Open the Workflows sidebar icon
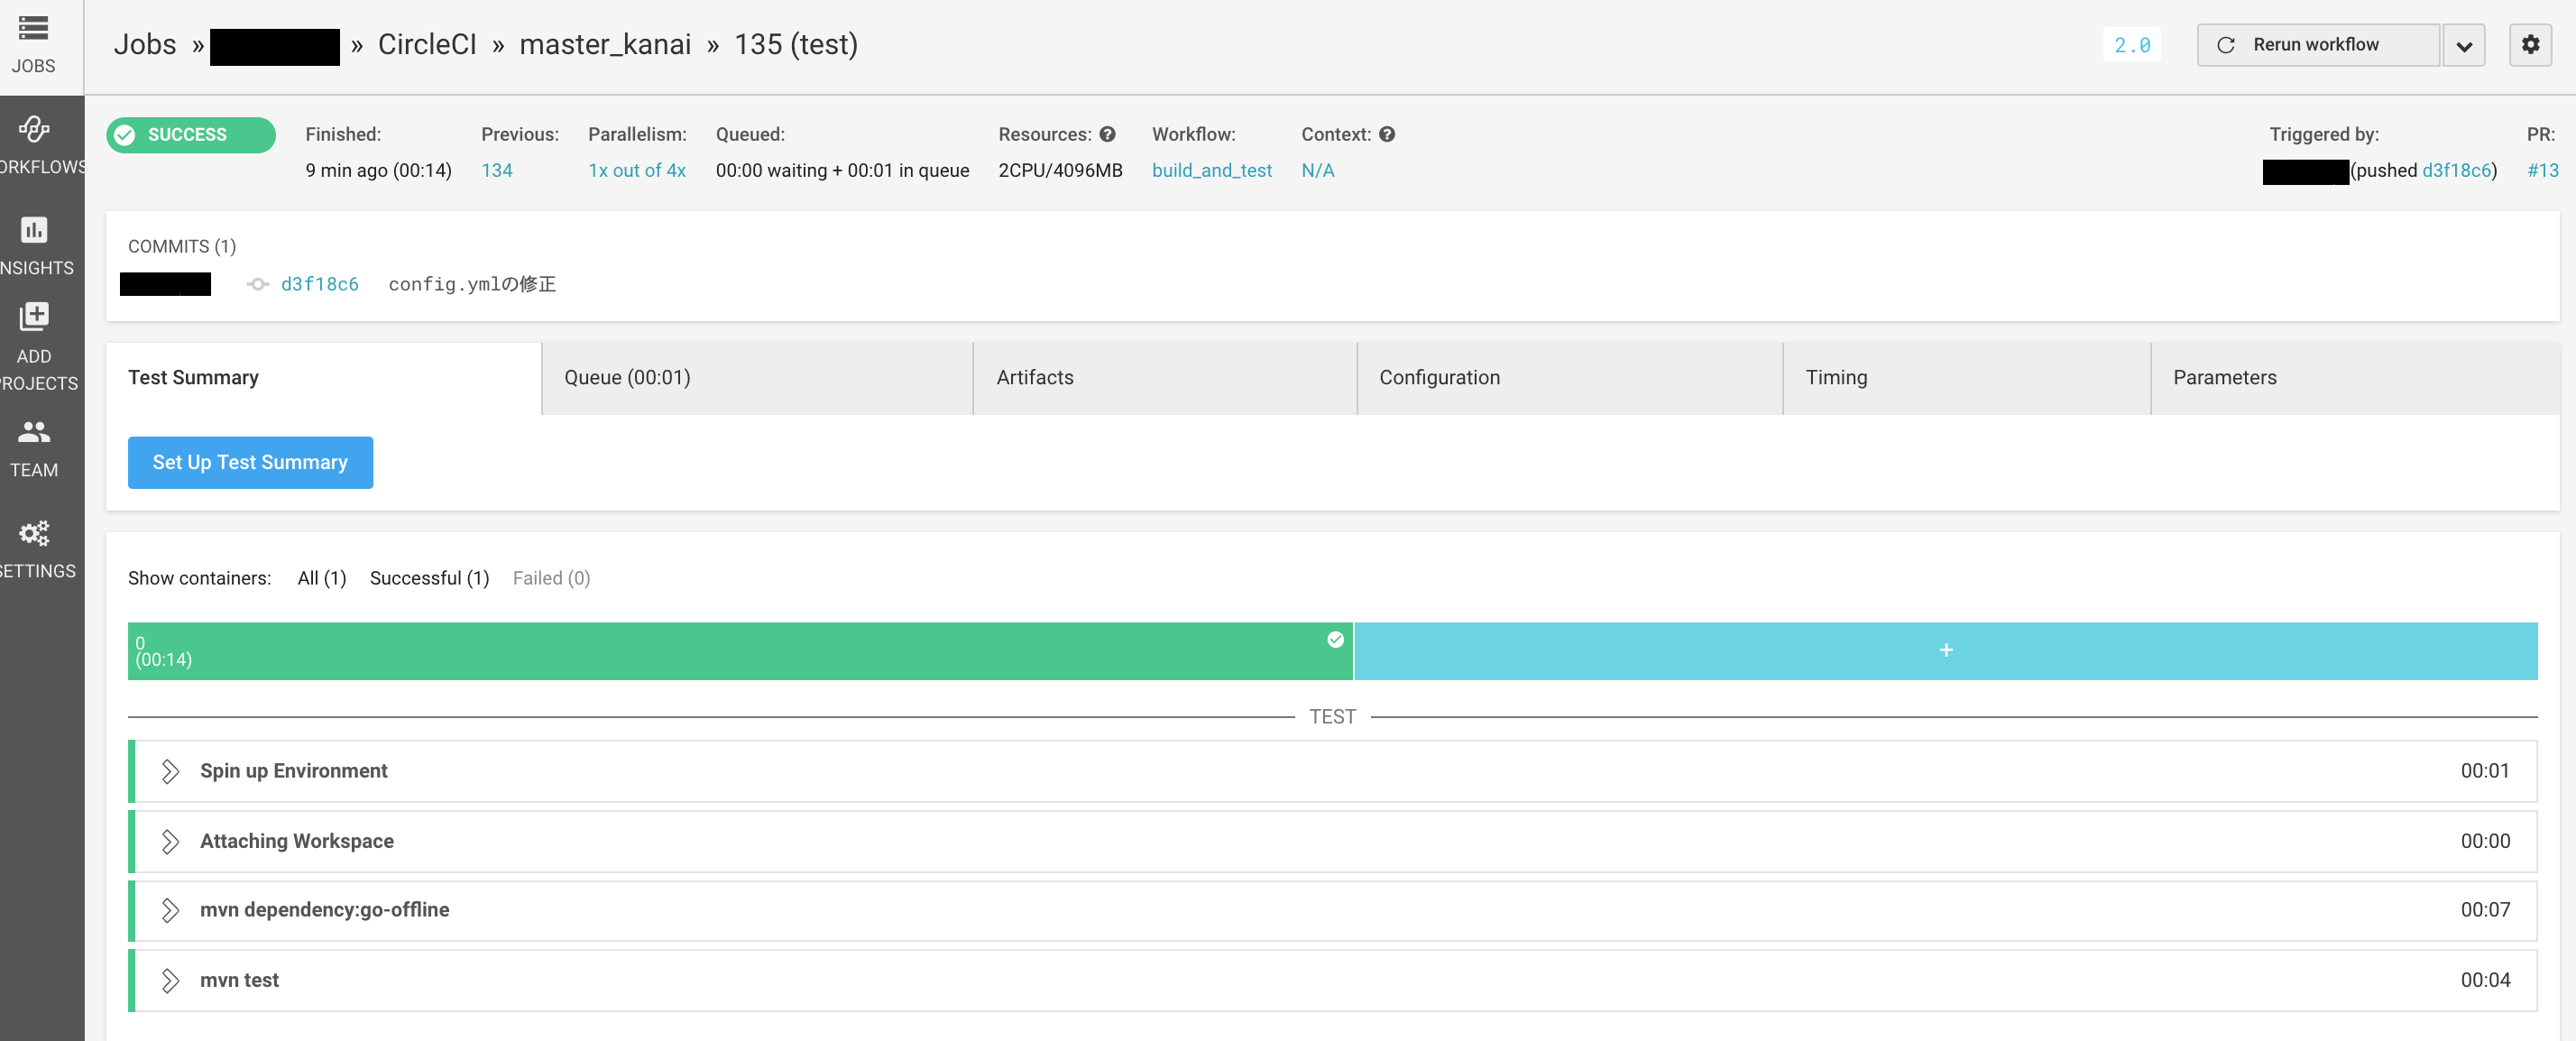2576x1041 pixels. tap(34, 129)
